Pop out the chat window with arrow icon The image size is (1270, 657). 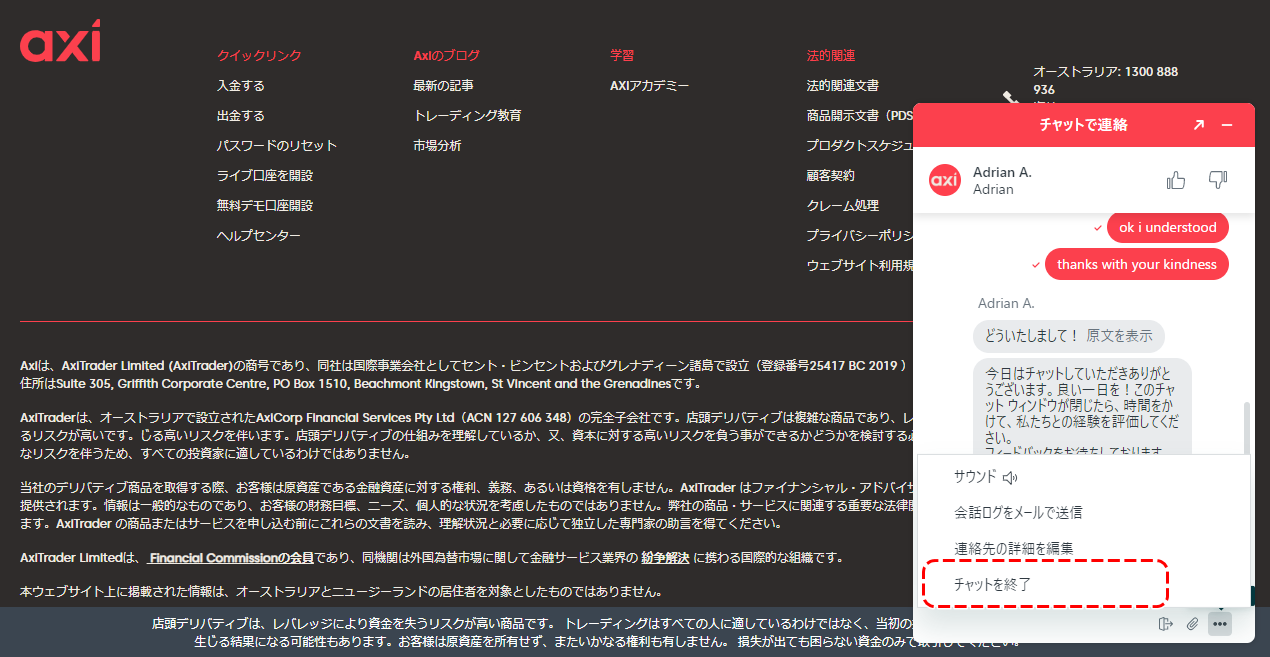tap(1199, 125)
